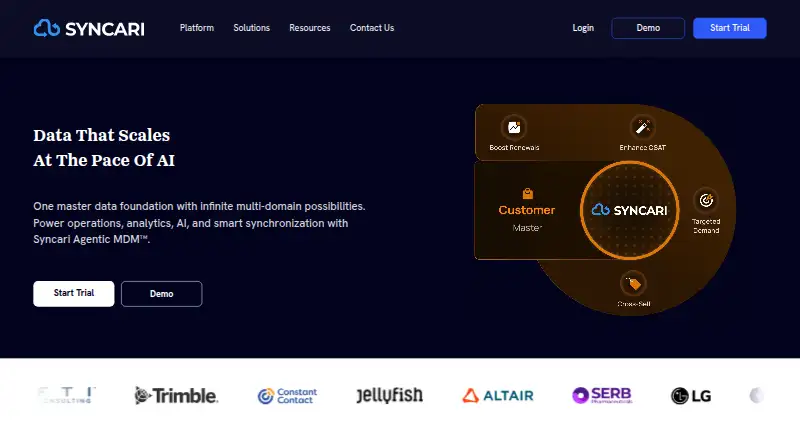Click the Demo button in the header
The height and width of the screenshot is (440, 800).
pyautogui.click(x=648, y=28)
